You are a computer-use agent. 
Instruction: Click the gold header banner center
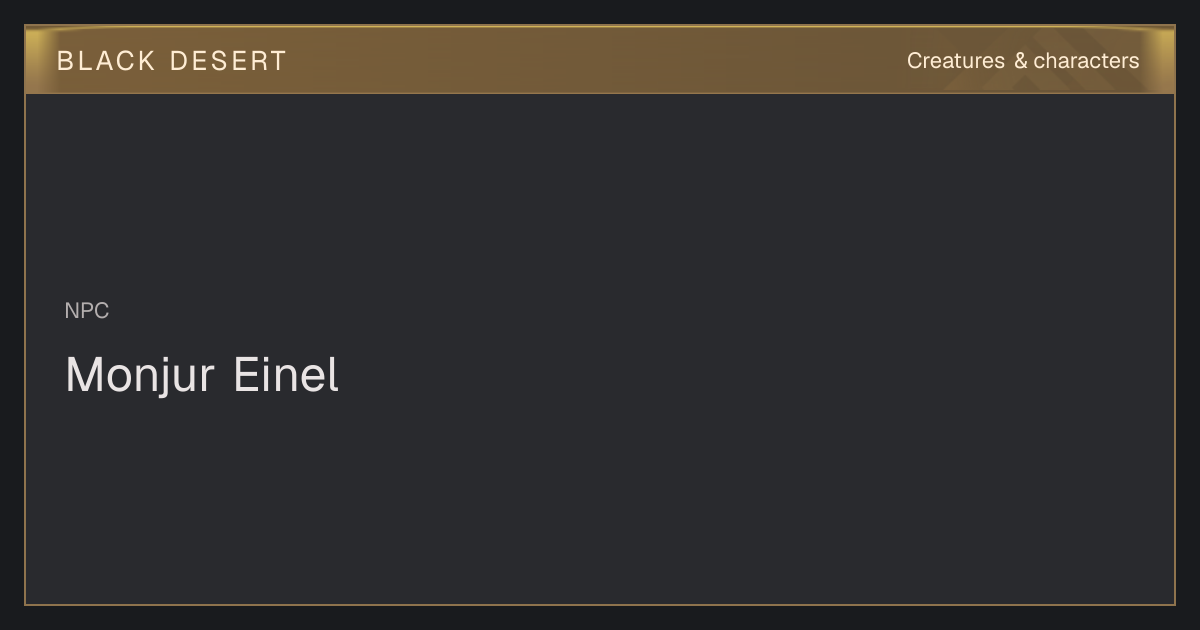pyautogui.click(x=600, y=60)
